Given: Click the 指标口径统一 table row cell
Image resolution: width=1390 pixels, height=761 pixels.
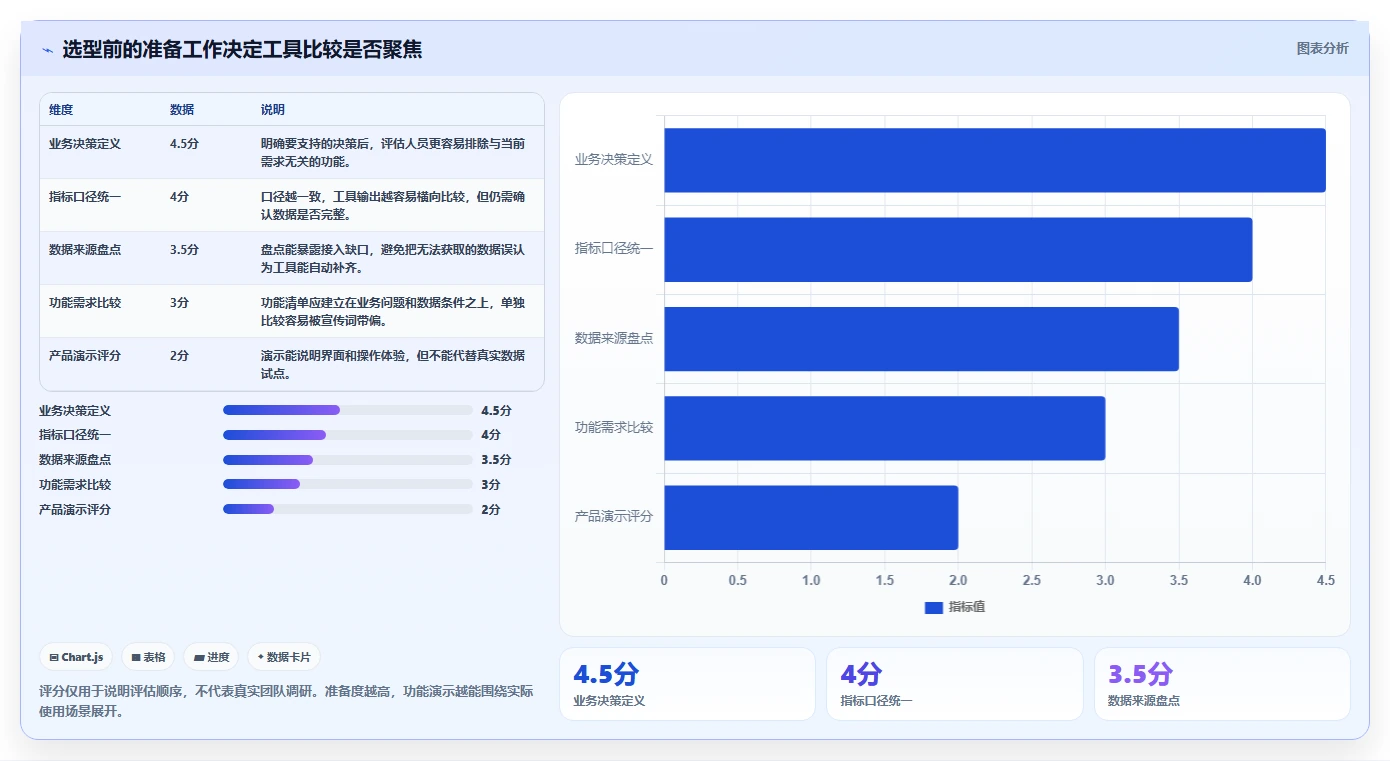Looking at the screenshot, I should click(x=85, y=196).
